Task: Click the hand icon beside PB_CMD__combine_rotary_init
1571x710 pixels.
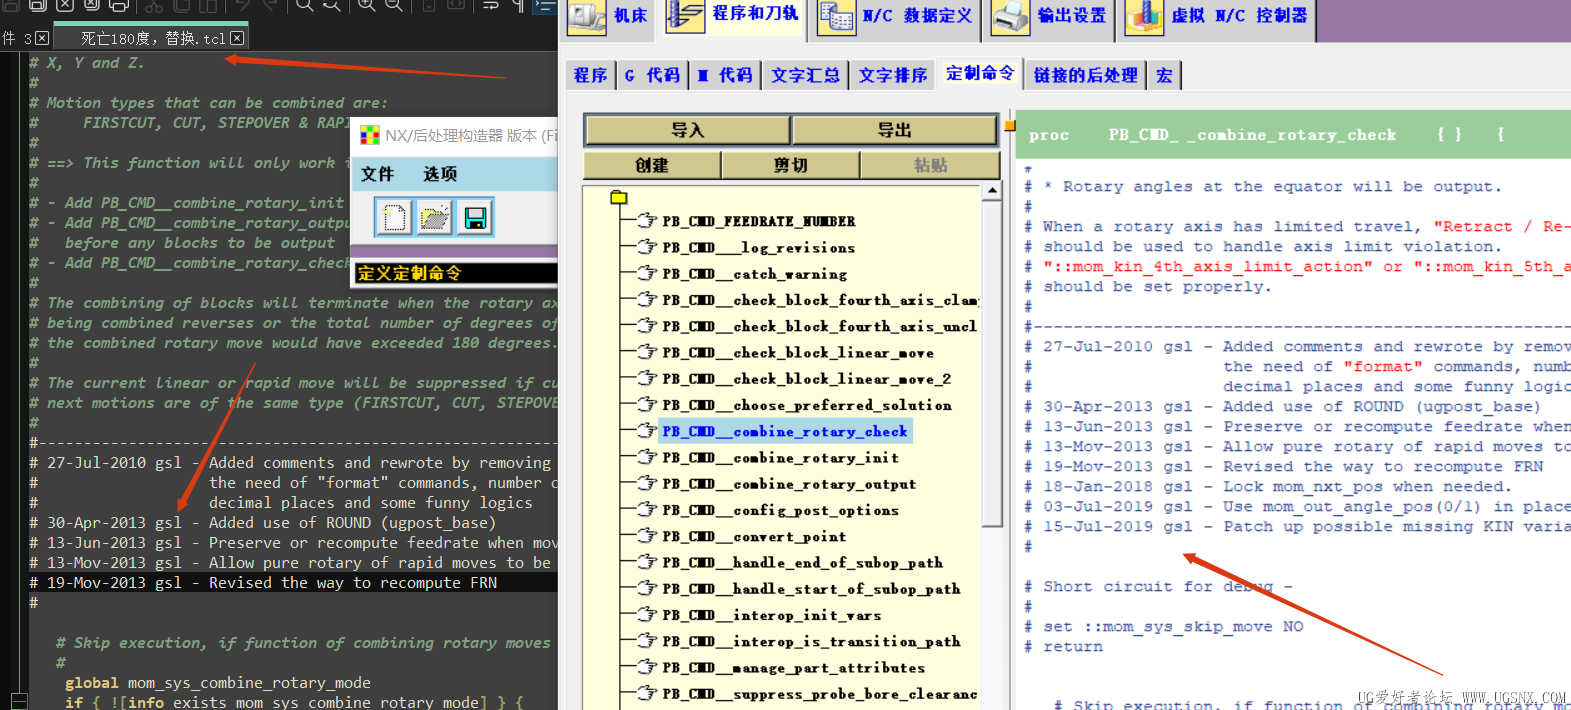Action: click(647, 457)
